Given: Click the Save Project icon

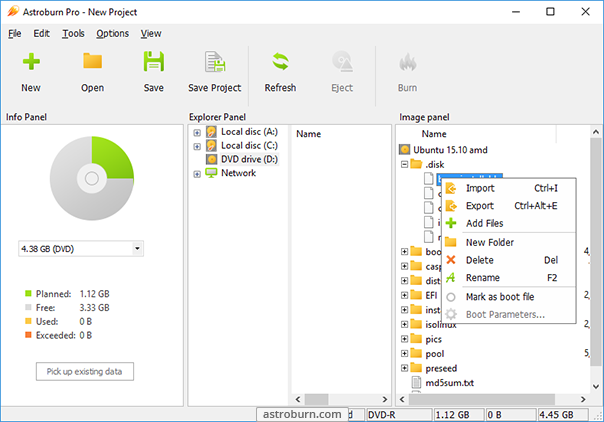Looking at the screenshot, I should (x=215, y=62).
